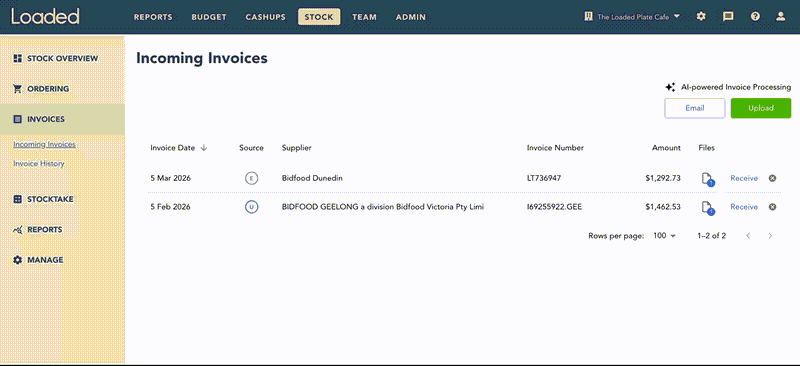Click the Loaded logo

coord(45,16)
